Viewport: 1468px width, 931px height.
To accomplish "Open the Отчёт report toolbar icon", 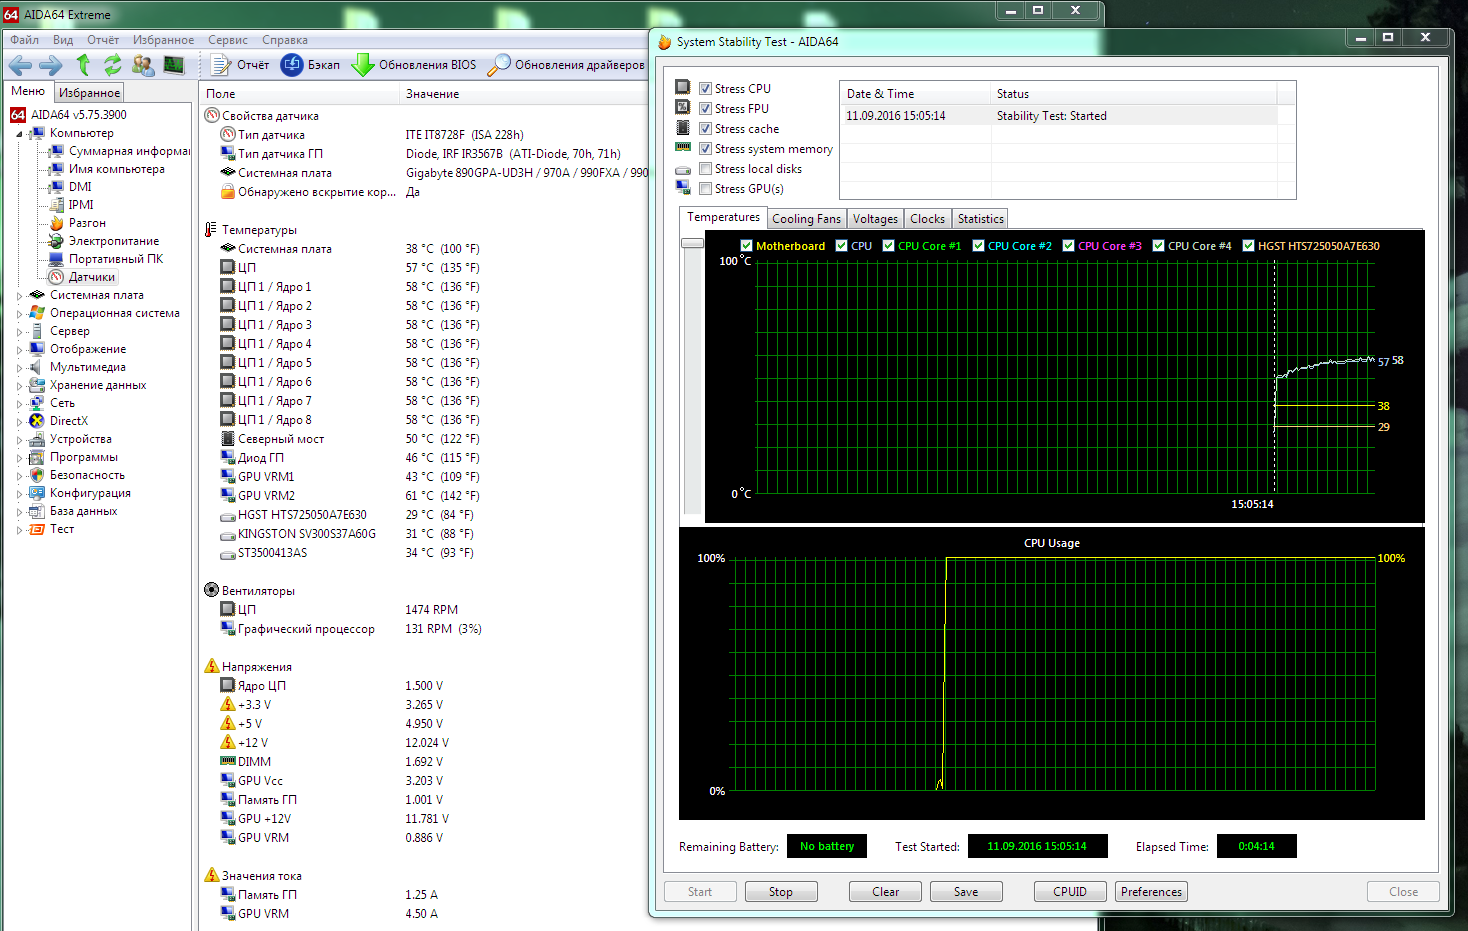I will point(221,65).
